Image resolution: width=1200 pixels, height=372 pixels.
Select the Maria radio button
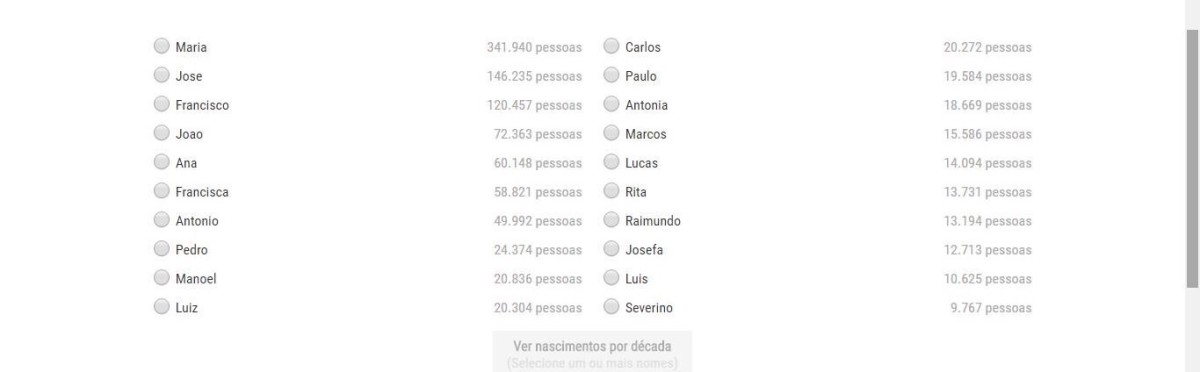pyautogui.click(x=161, y=46)
